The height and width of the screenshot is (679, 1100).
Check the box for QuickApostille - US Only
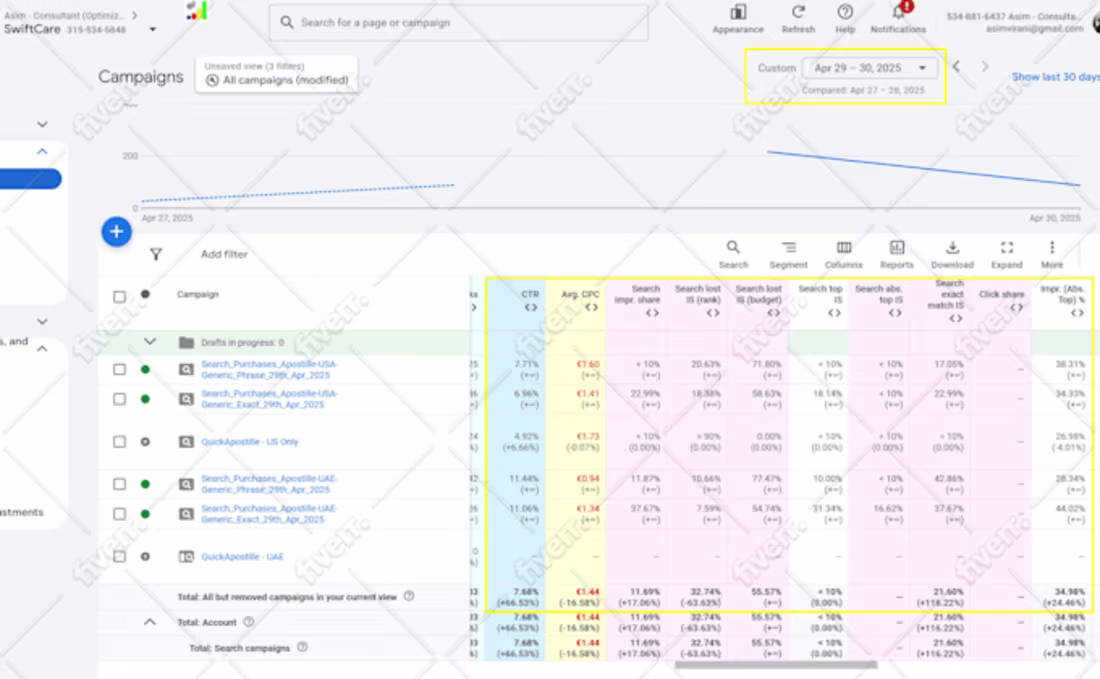(x=119, y=441)
